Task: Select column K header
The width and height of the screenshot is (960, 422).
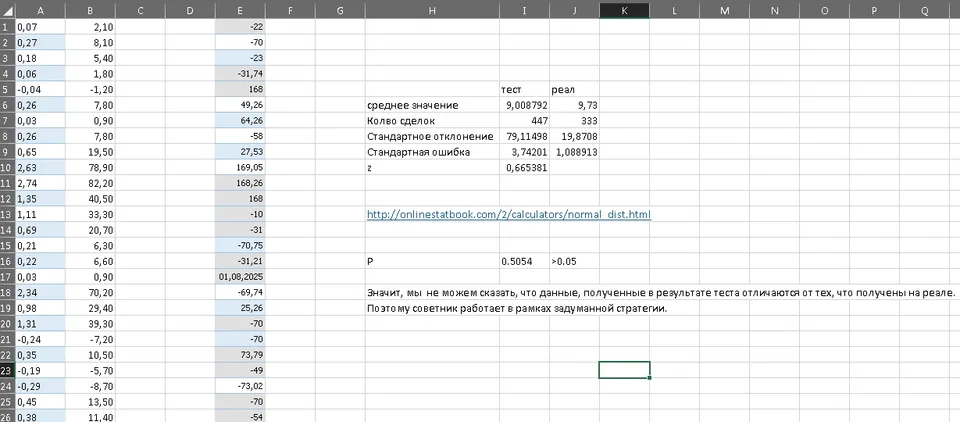Action: click(624, 10)
